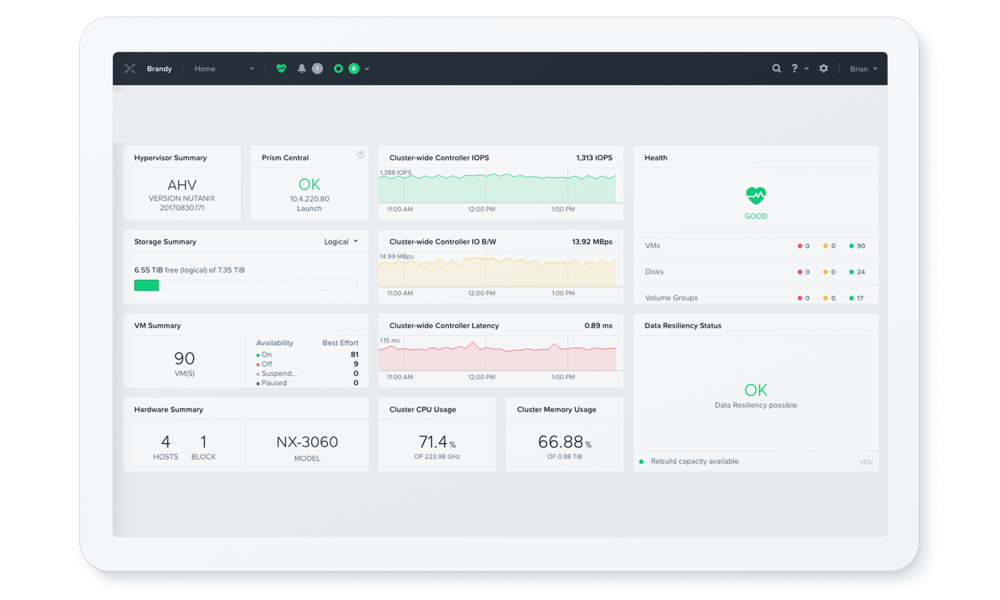Viewport: 1000px width, 600px height.
Task: Open settings via the gear icon
Action: [x=822, y=68]
